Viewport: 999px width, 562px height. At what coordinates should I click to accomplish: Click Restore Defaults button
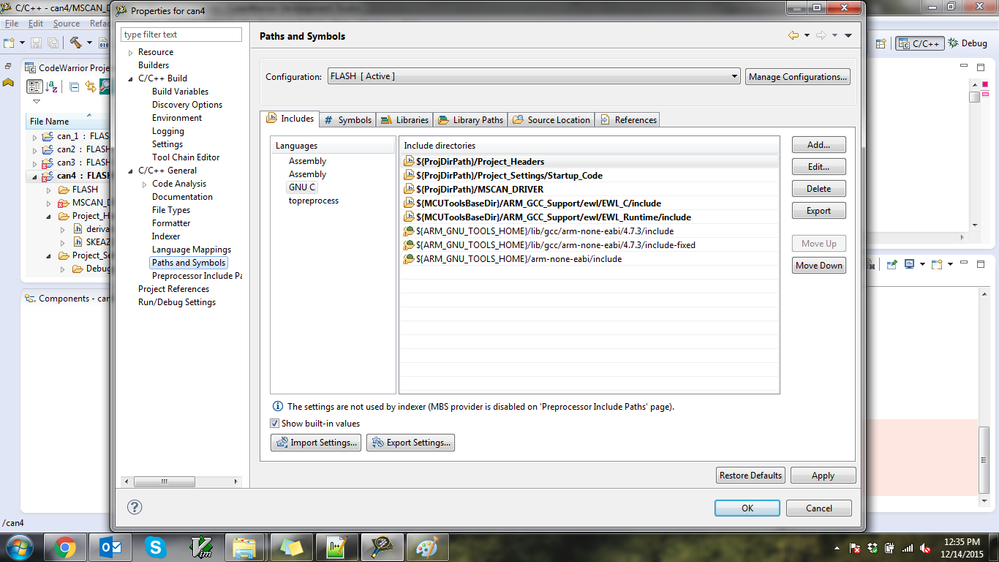(750, 475)
